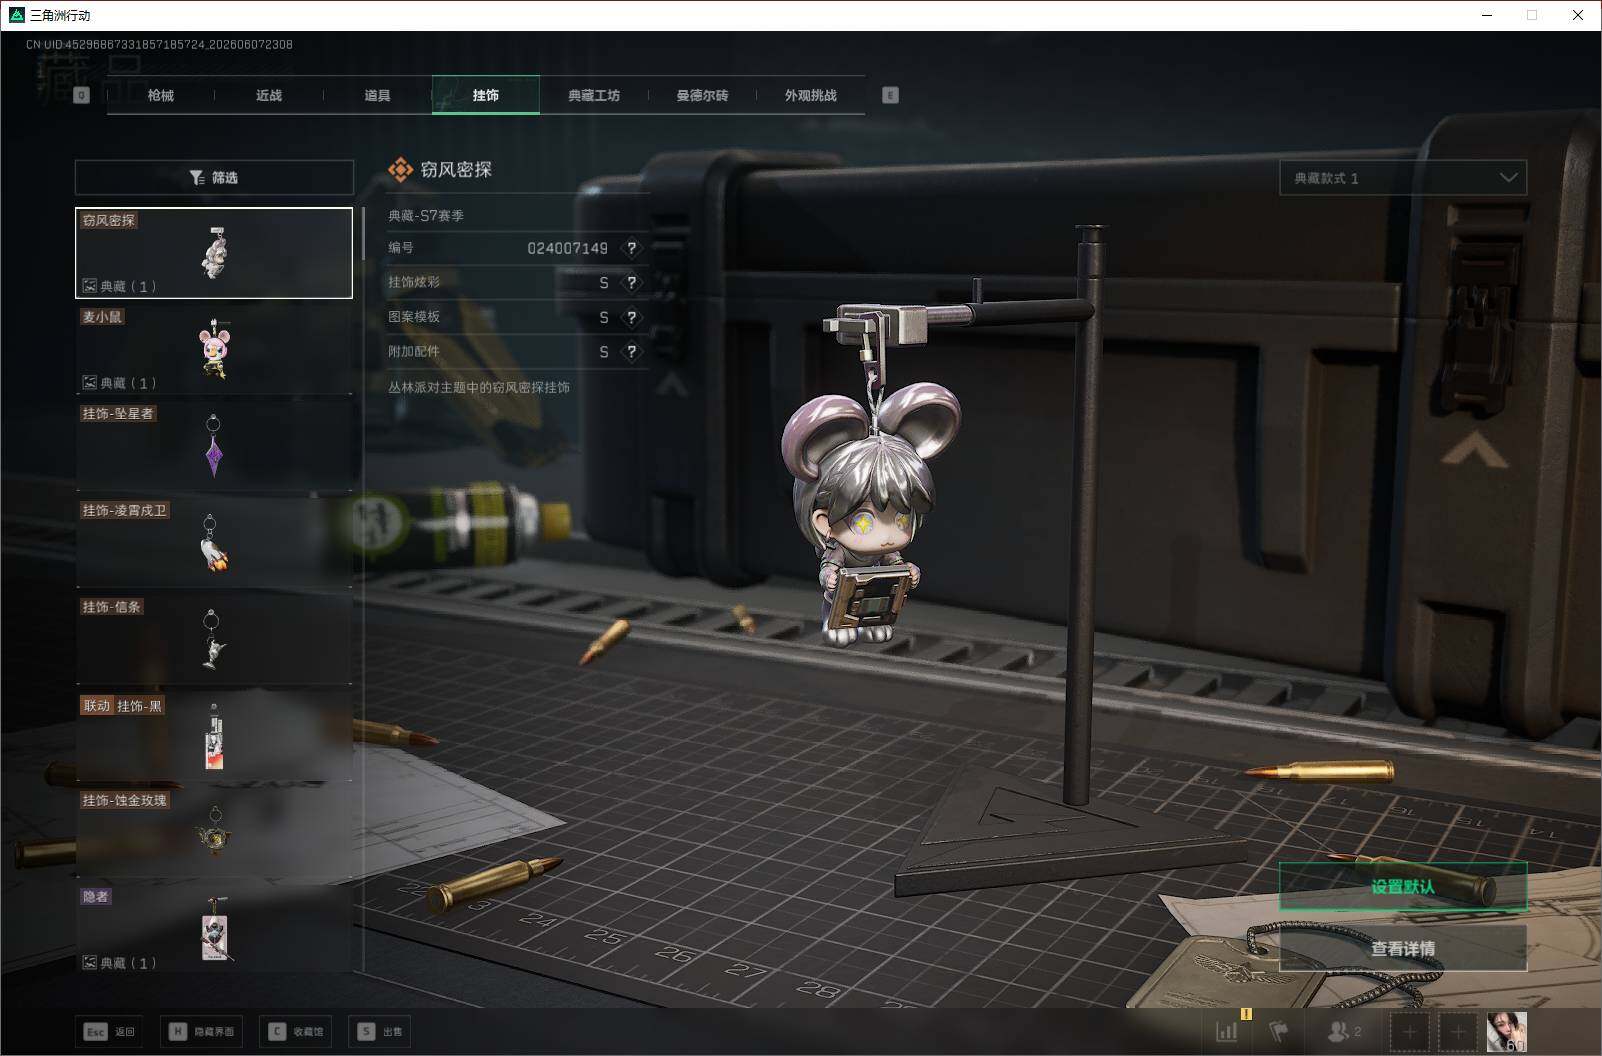Click the Esc 返回 back button
The height and width of the screenshot is (1056, 1602).
[x=109, y=1031]
